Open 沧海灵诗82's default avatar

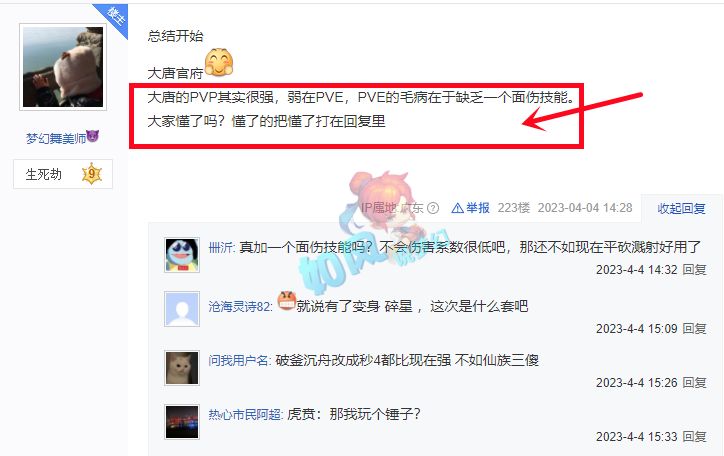click(182, 309)
